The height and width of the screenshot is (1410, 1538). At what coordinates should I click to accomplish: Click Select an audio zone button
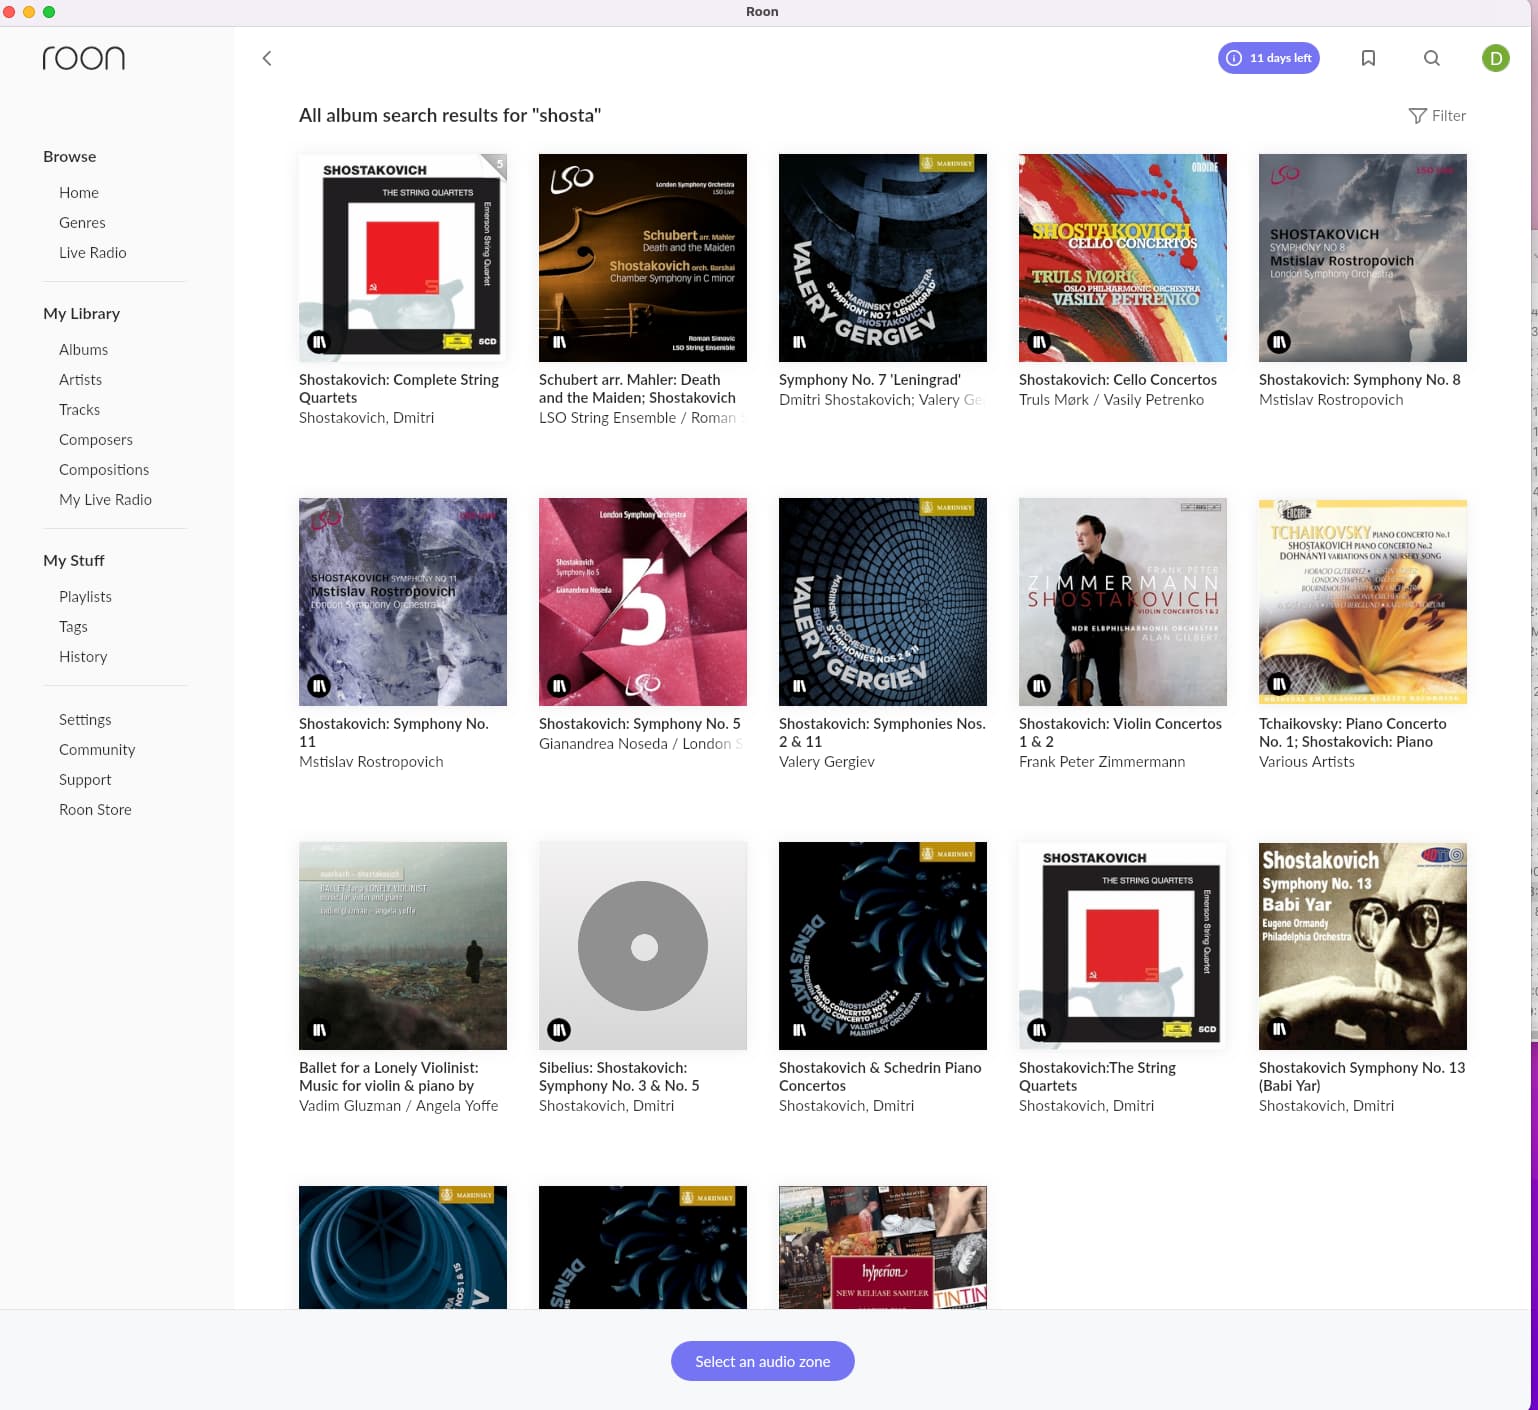tap(763, 1361)
